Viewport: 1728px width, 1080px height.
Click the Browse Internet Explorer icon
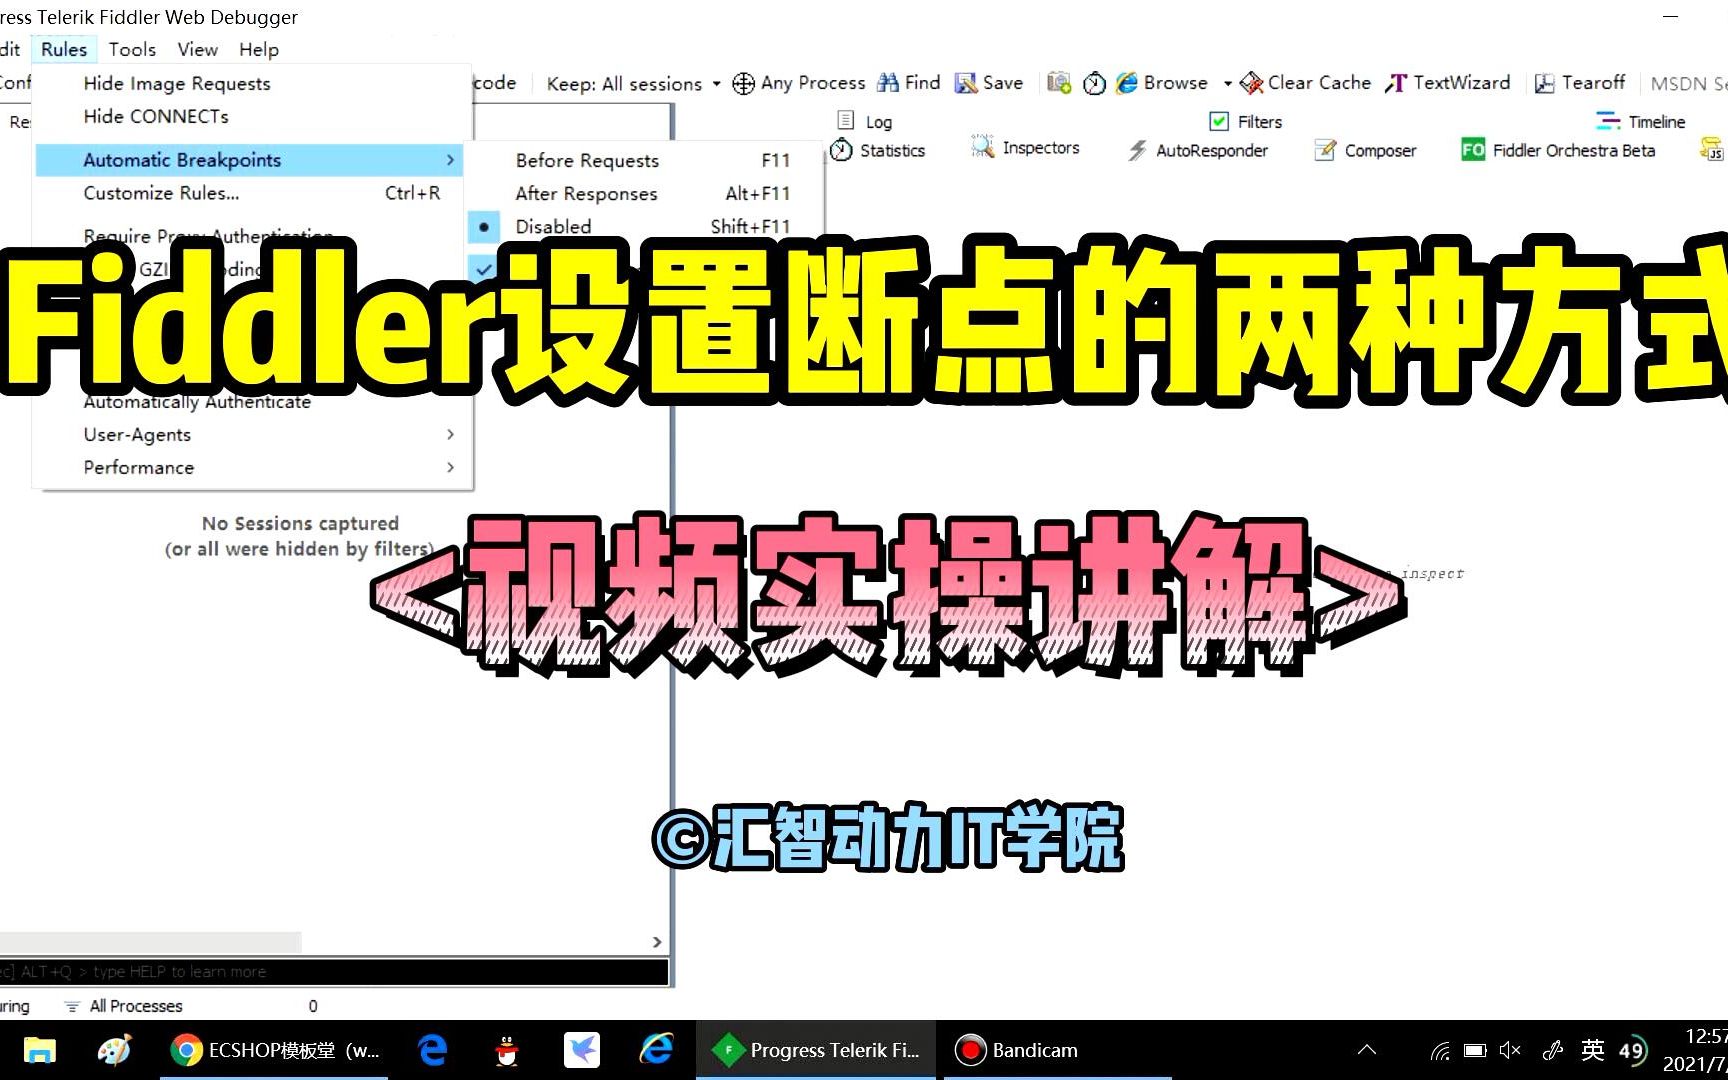point(1127,83)
